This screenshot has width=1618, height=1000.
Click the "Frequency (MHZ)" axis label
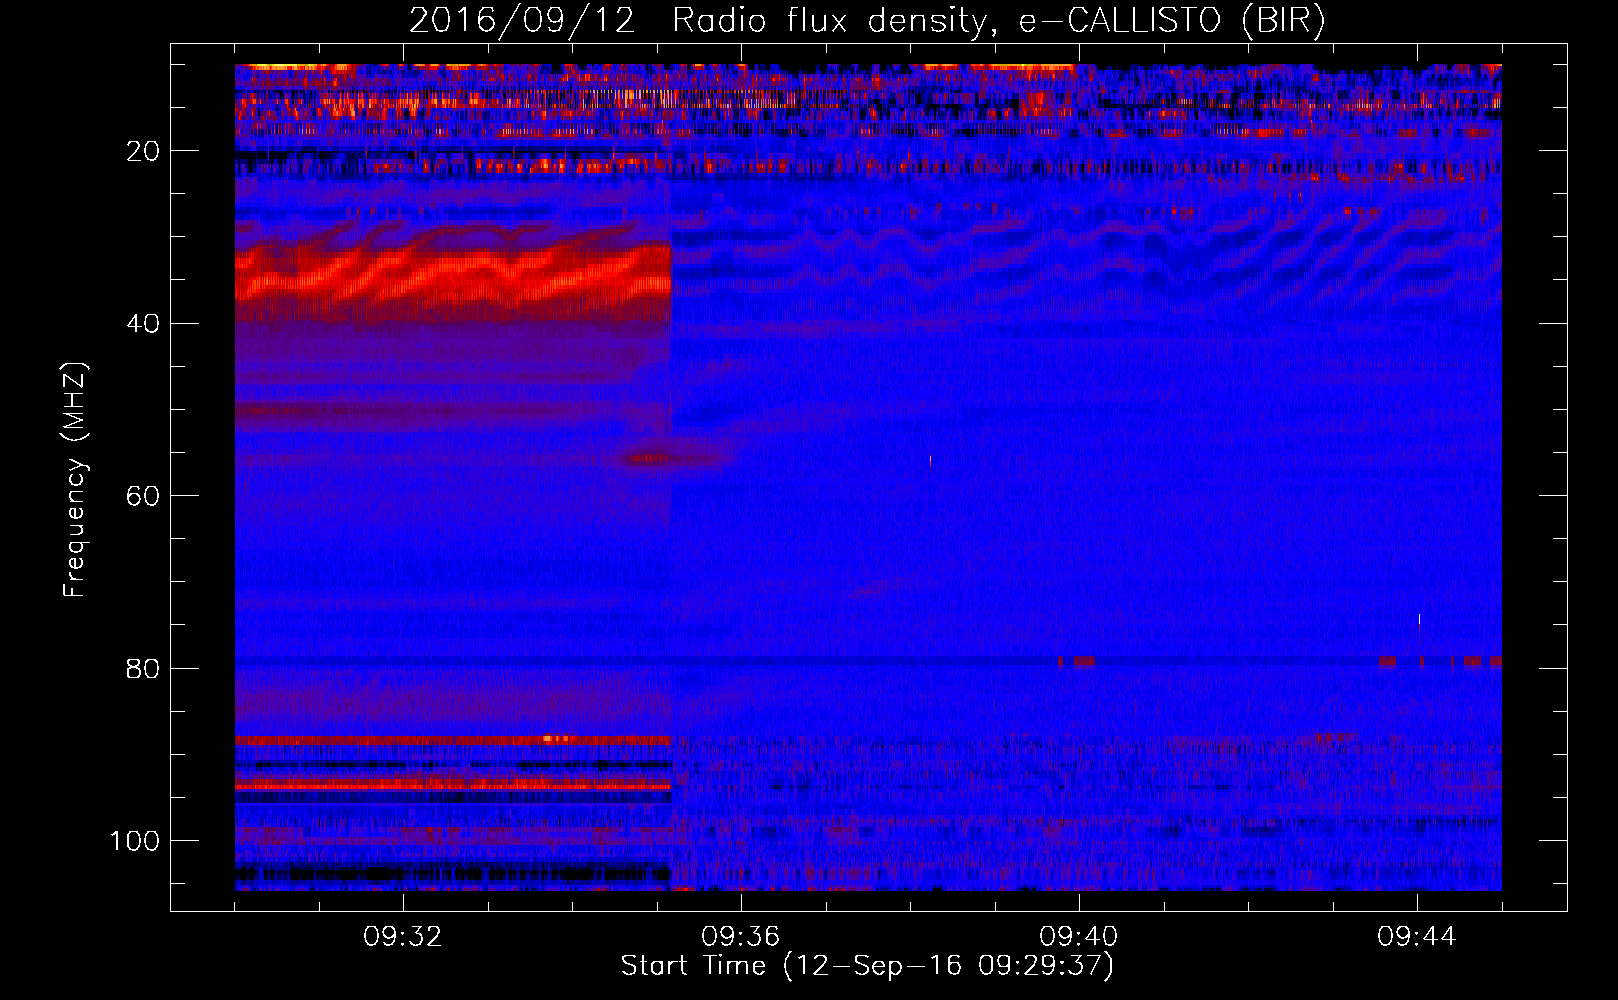[x=75, y=480]
